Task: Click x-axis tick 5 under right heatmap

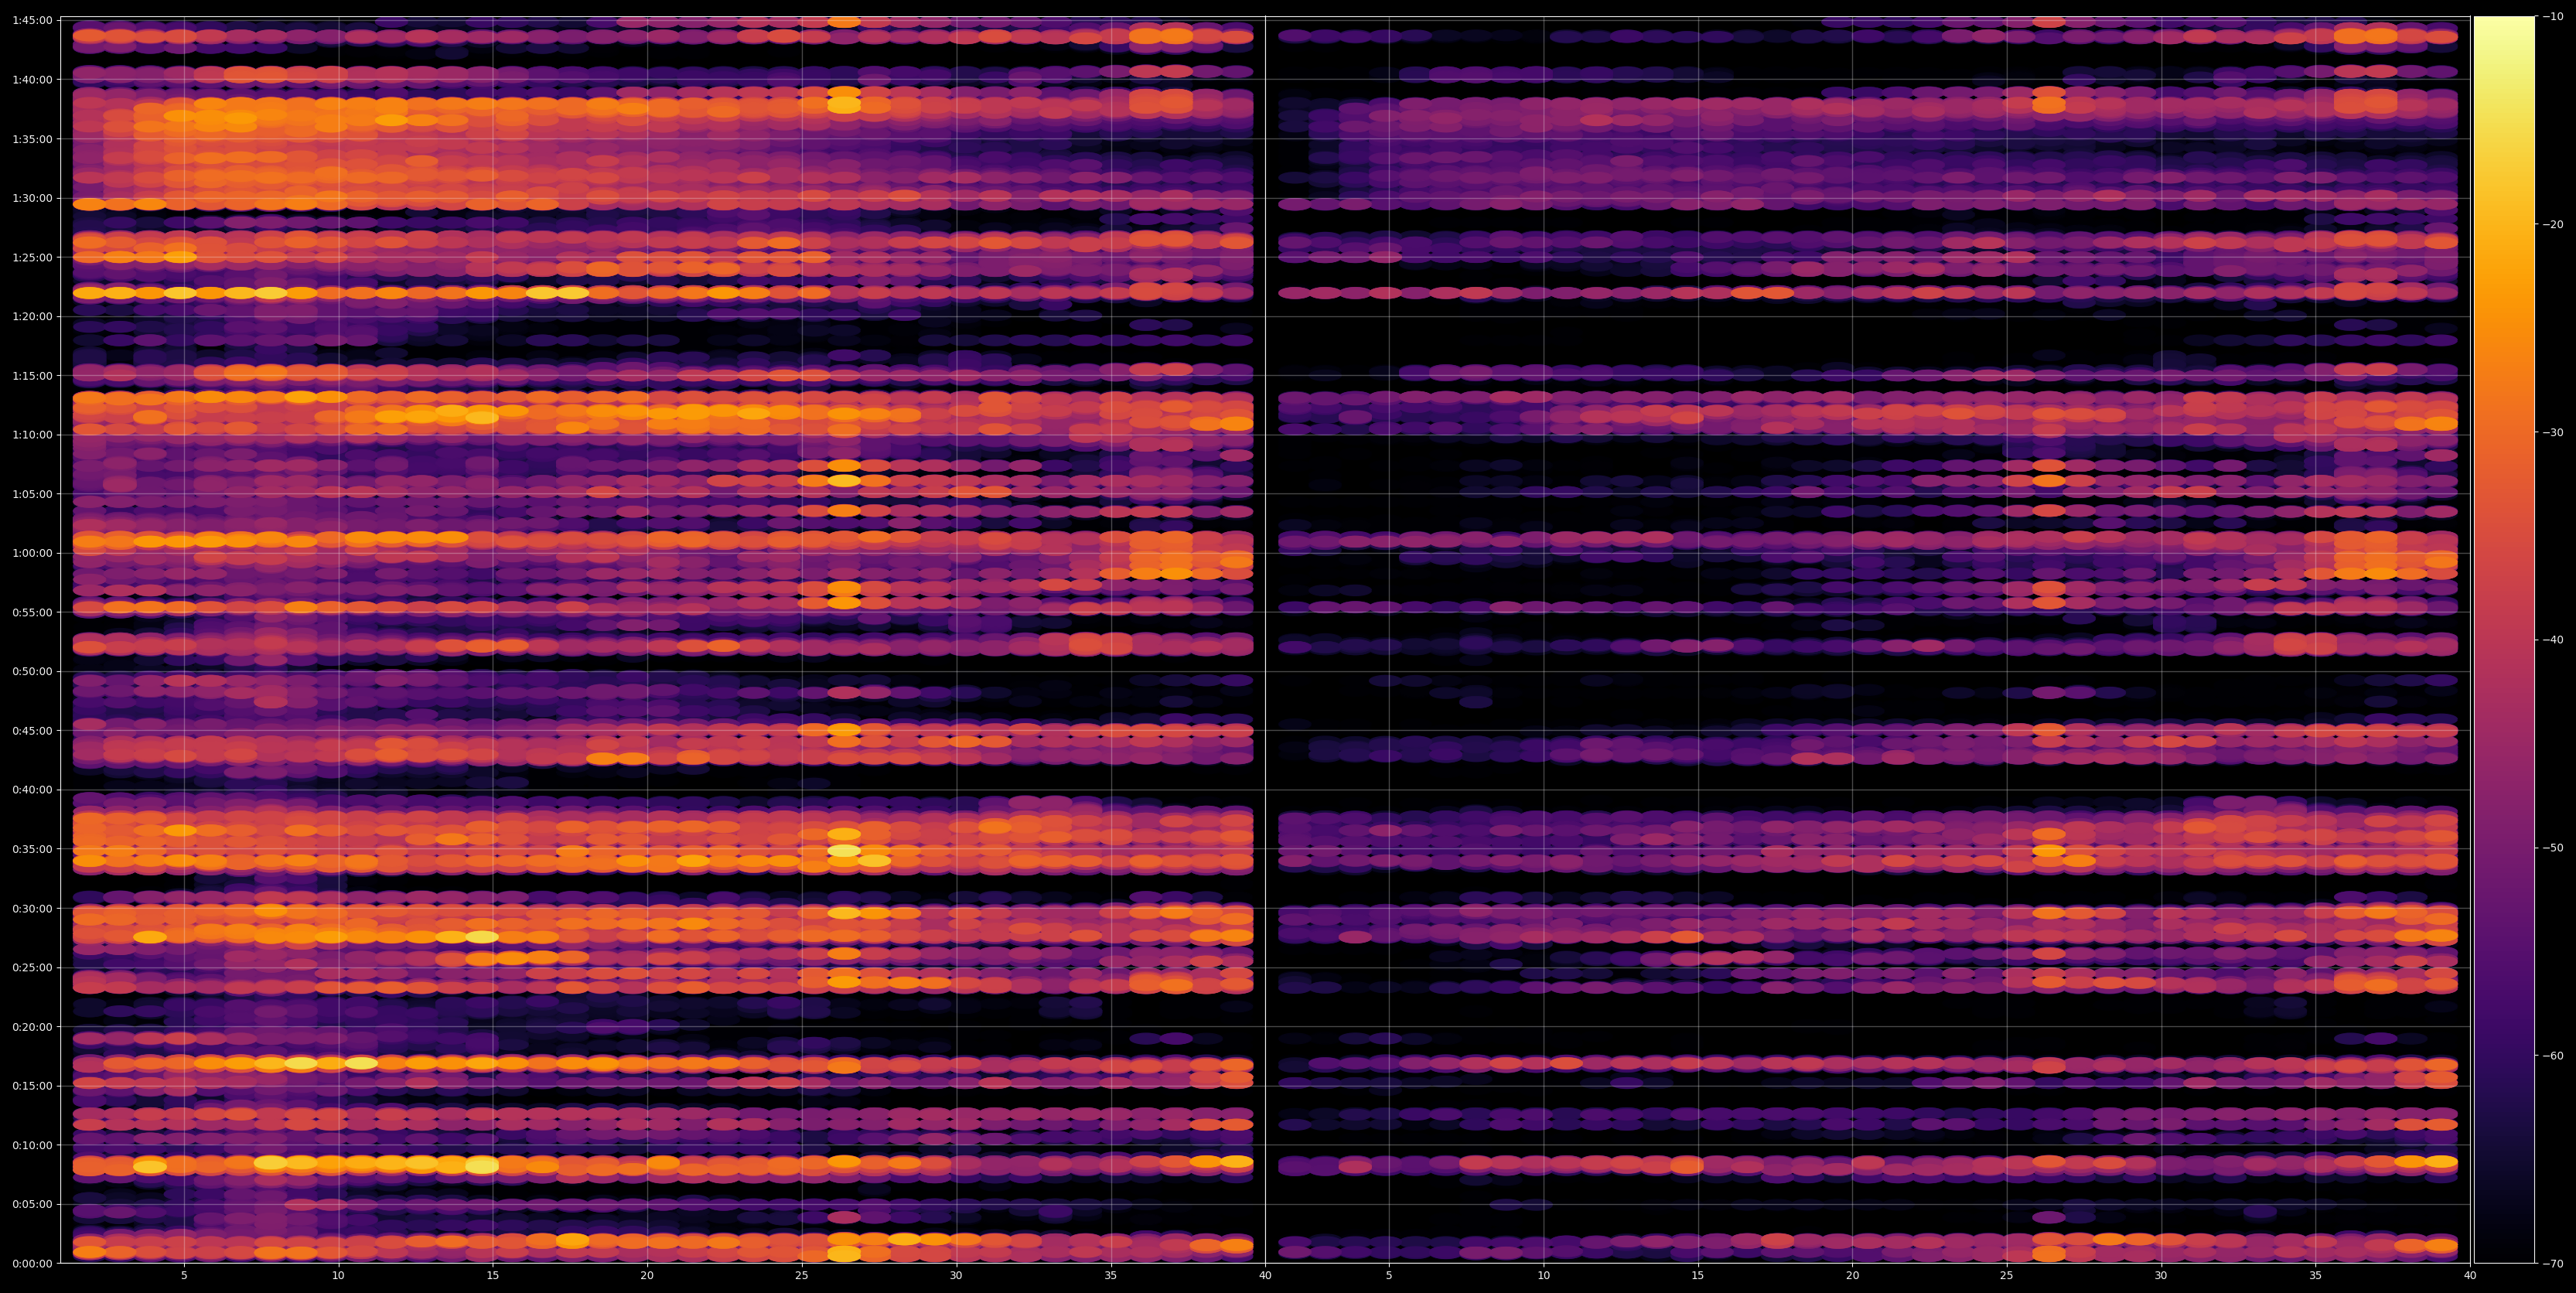Action: point(1389,1275)
